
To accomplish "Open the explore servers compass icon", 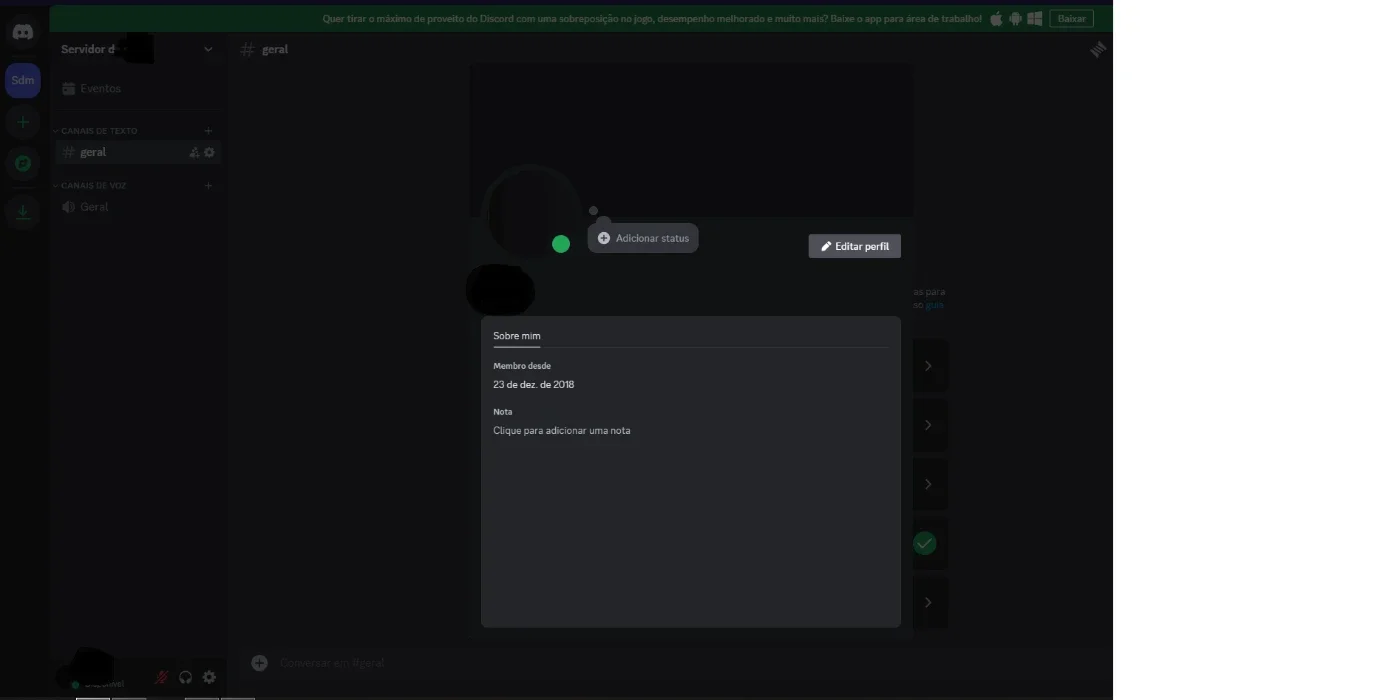I will 22,163.
